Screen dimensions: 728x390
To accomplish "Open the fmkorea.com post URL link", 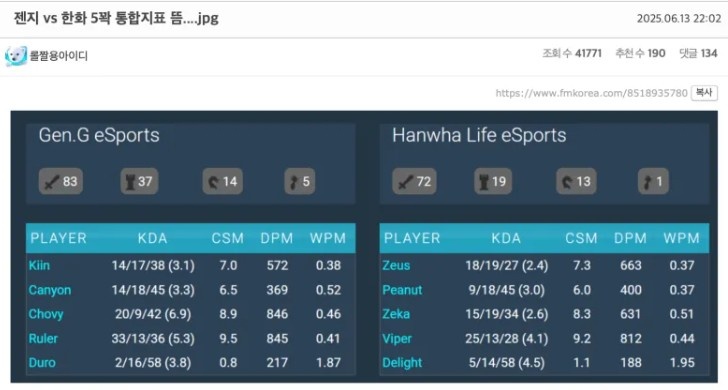I will point(591,93).
